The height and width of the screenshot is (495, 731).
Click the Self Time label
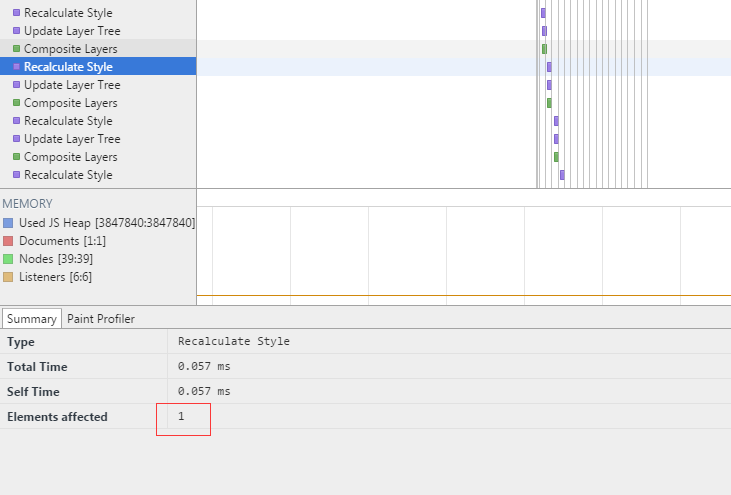33,392
